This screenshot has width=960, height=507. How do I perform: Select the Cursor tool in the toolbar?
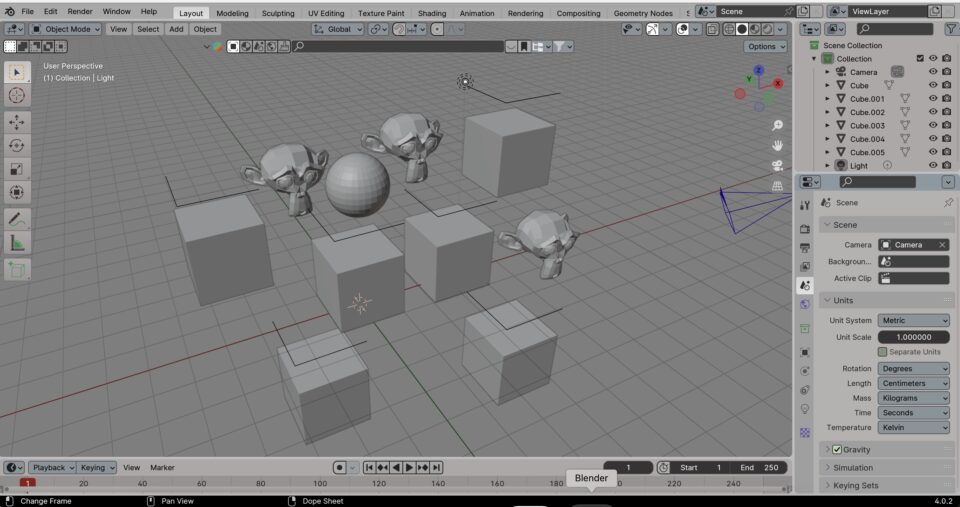coord(17,95)
